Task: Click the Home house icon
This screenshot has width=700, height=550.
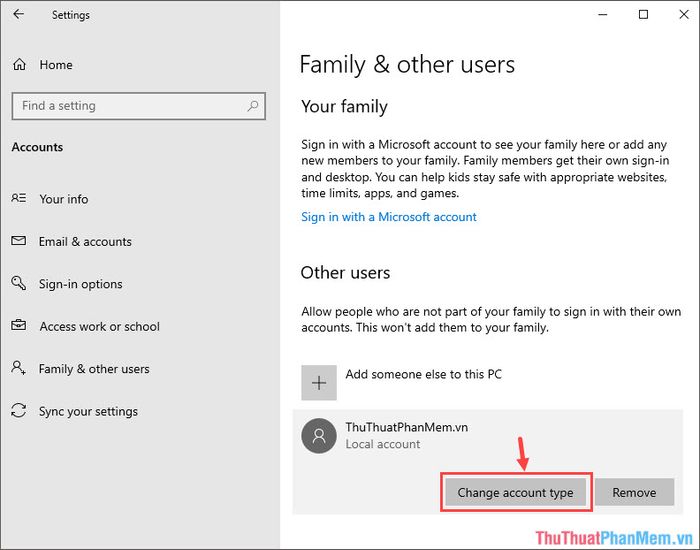Action: (x=19, y=65)
